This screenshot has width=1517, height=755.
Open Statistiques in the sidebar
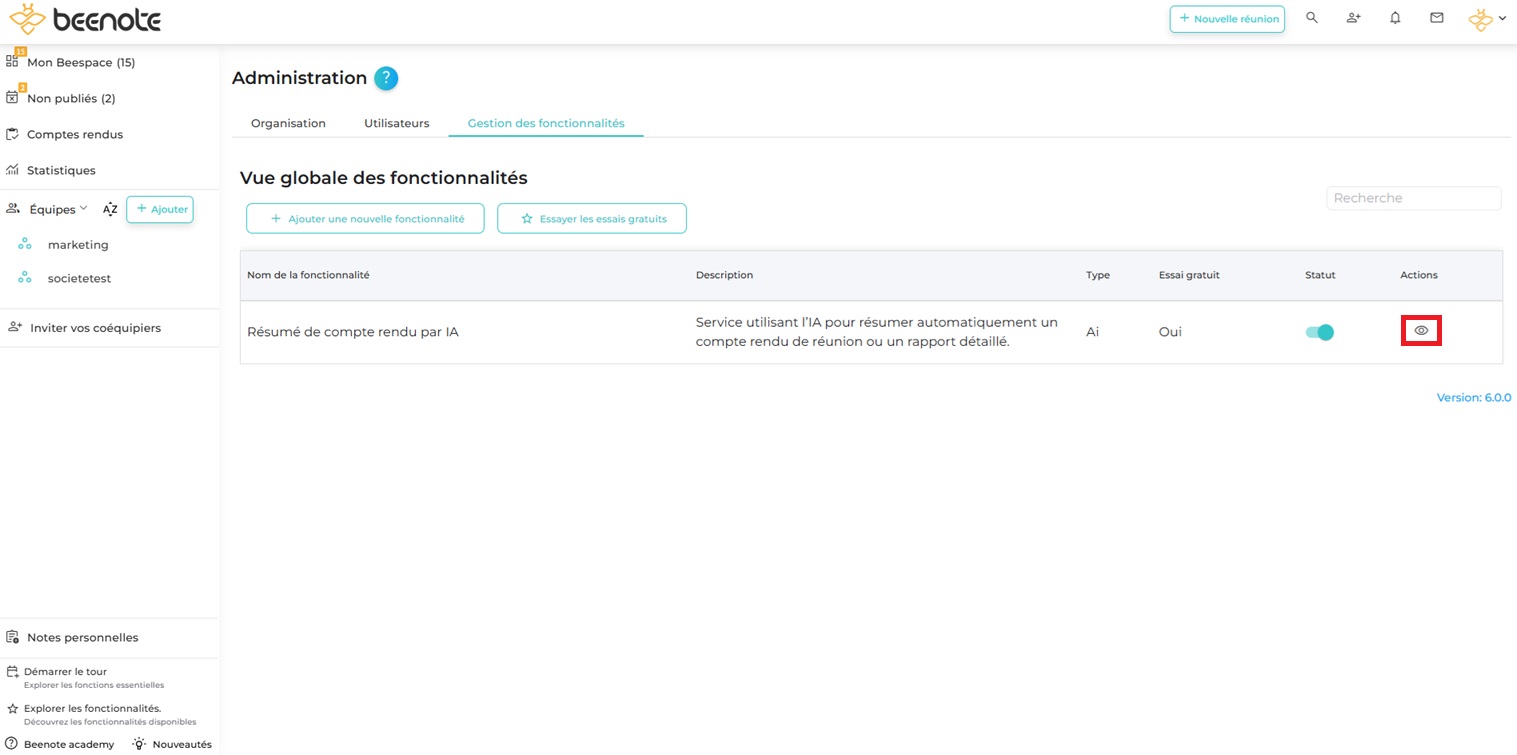coord(61,170)
